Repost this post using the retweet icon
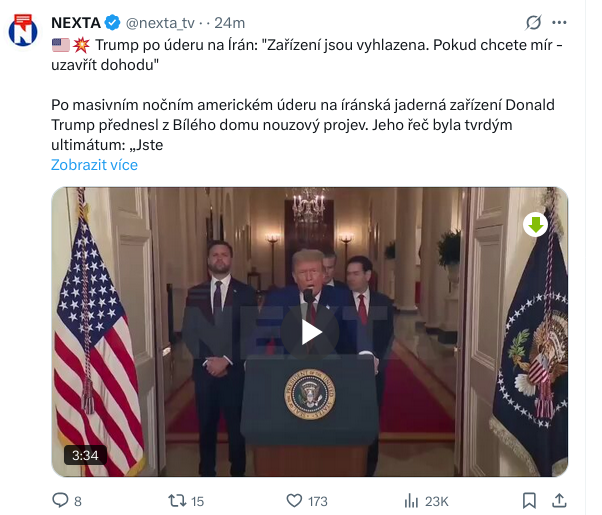The image size is (602, 515). coord(177,500)
